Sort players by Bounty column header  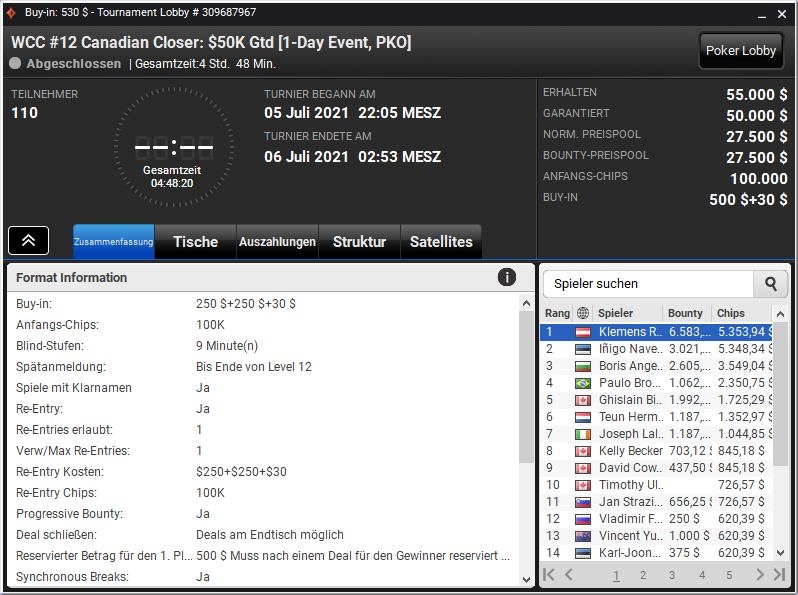coord(685,313)
